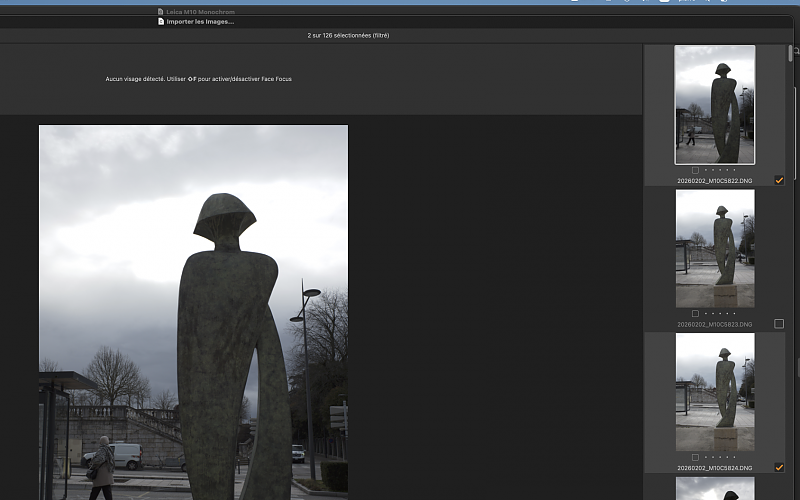Click the color label square under the M10C5822 thumbnail
Viewport: 800px width, 500px height.
point(695,170)
